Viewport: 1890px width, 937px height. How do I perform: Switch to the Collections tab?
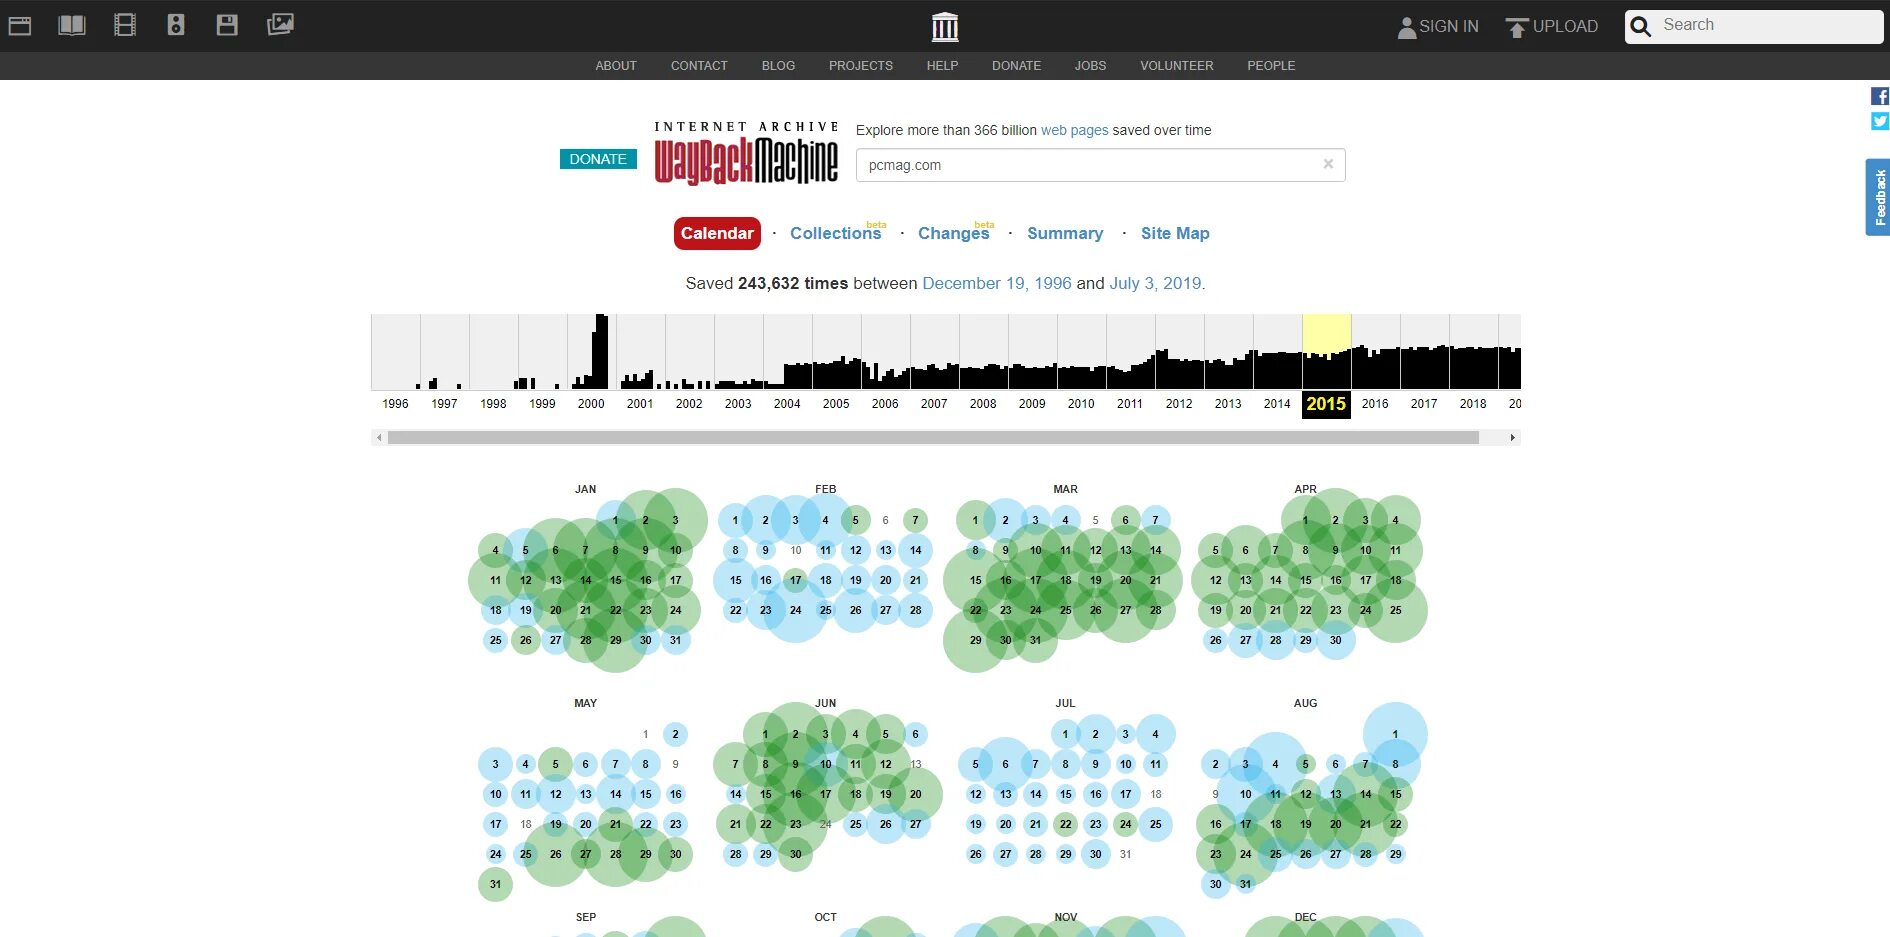(836, 233)
